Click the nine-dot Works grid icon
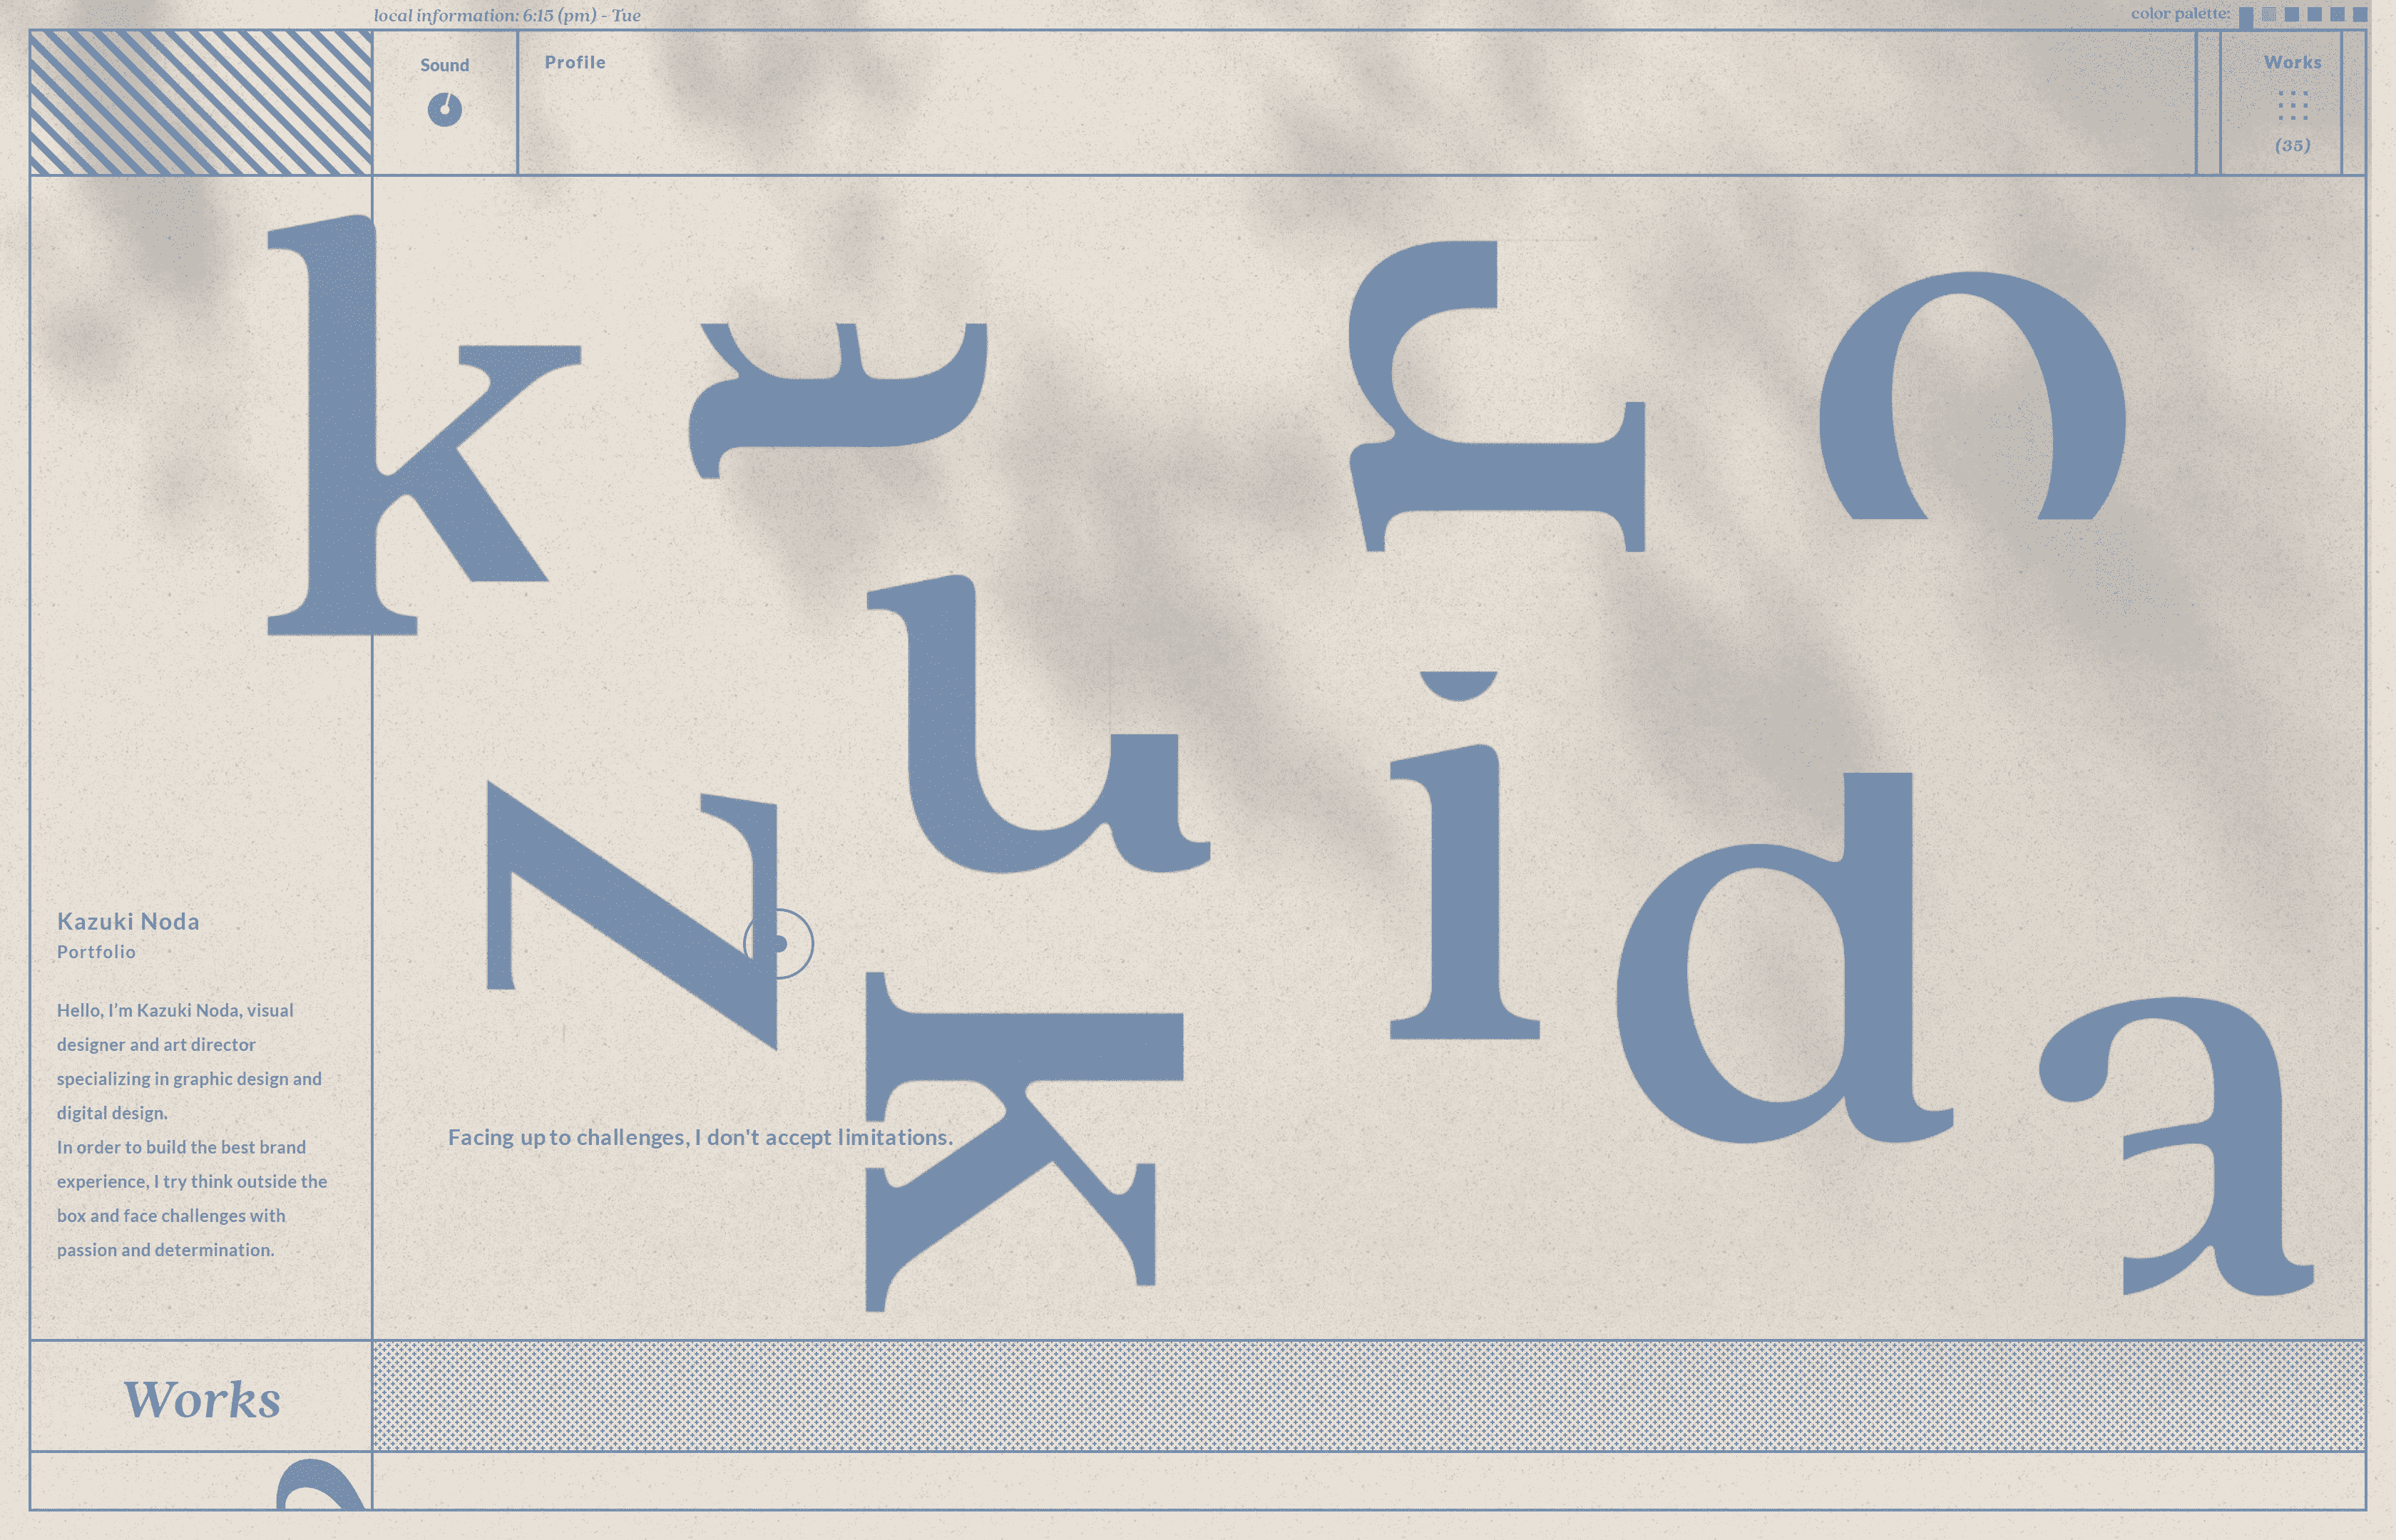2396x1540 pixels. coord(2292,105)
